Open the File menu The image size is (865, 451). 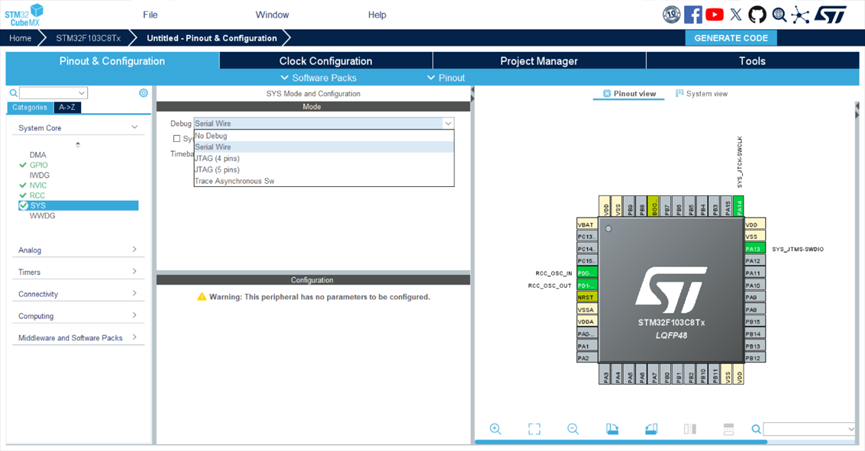[150, 15]
